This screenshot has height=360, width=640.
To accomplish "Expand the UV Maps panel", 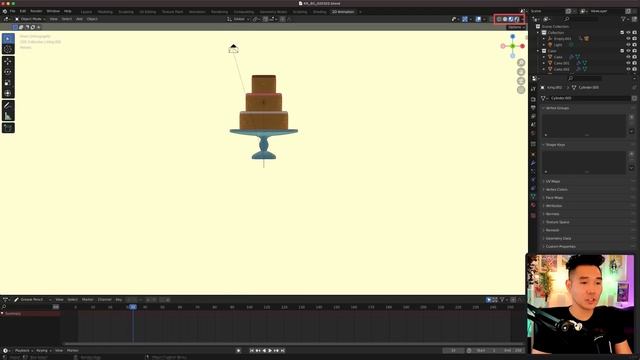I will [553, 181].
